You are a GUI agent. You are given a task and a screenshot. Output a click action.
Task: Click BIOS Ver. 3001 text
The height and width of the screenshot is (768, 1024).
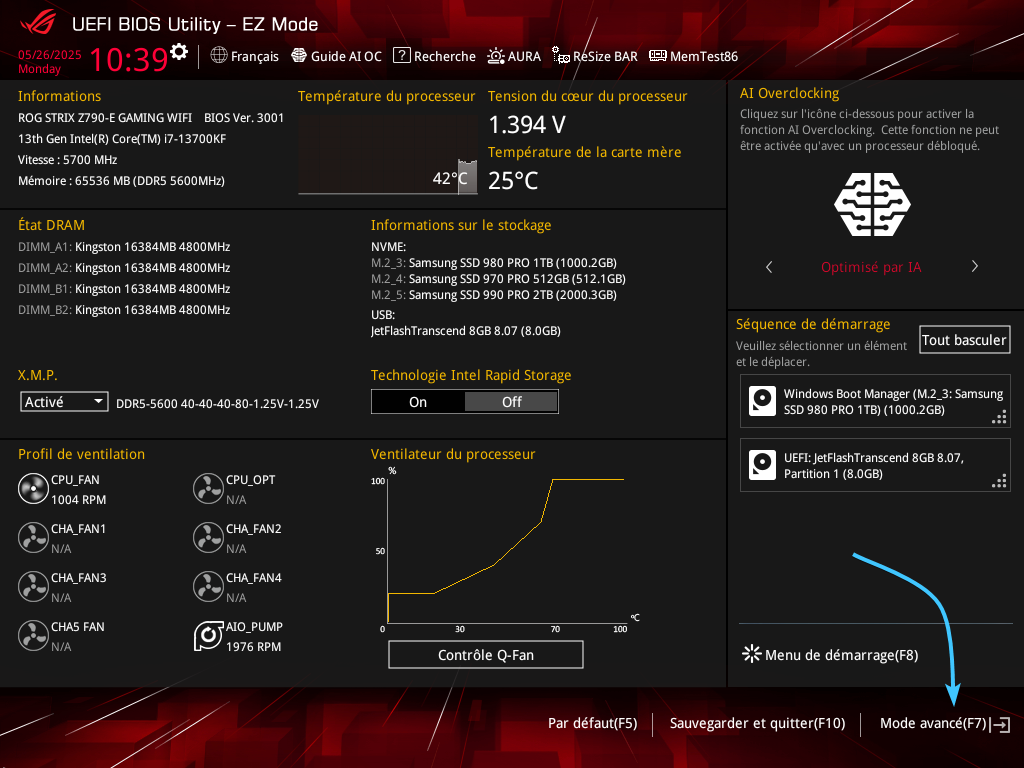point(244,118)
